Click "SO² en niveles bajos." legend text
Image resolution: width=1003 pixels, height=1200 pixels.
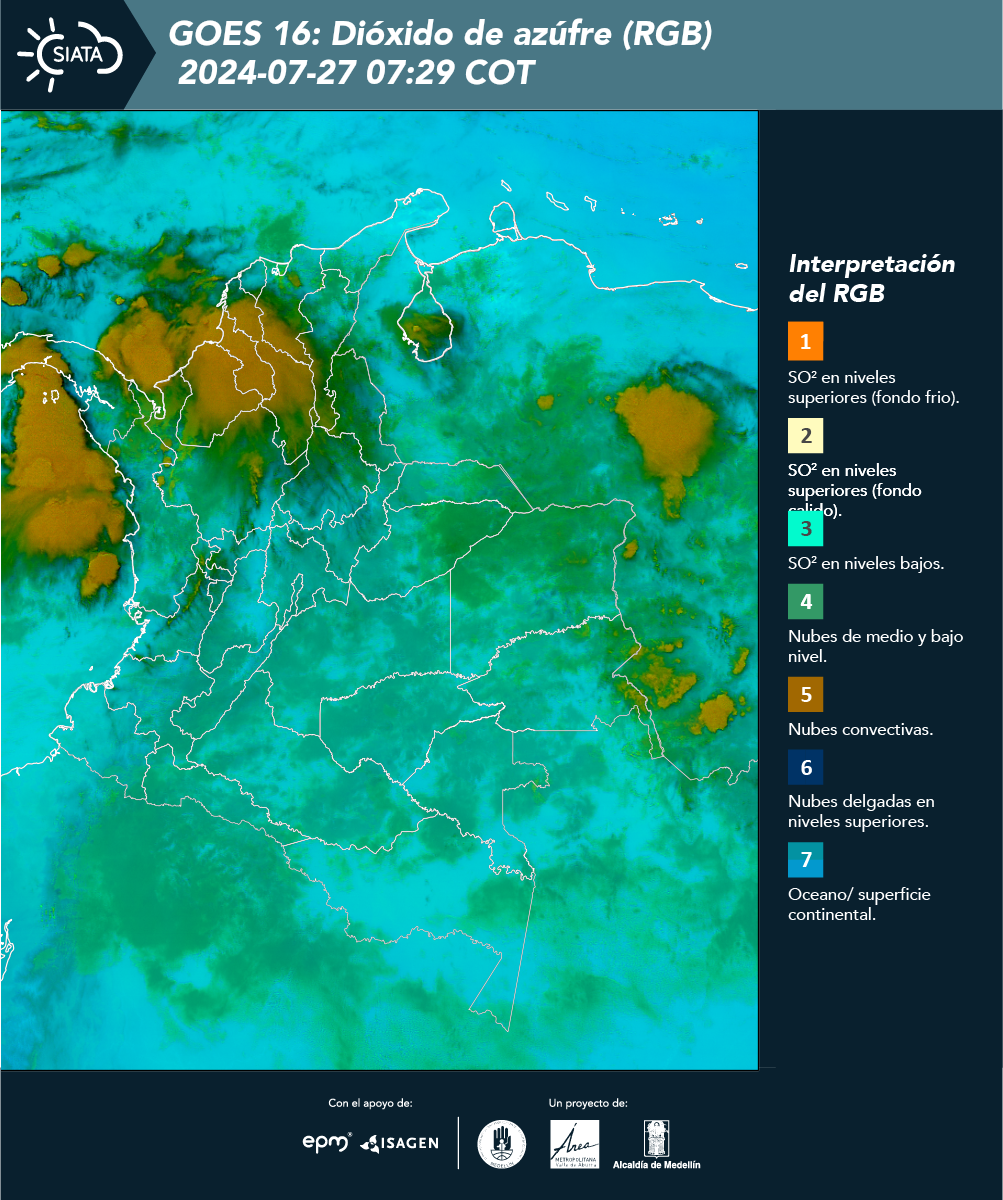[x=866, y=563]
